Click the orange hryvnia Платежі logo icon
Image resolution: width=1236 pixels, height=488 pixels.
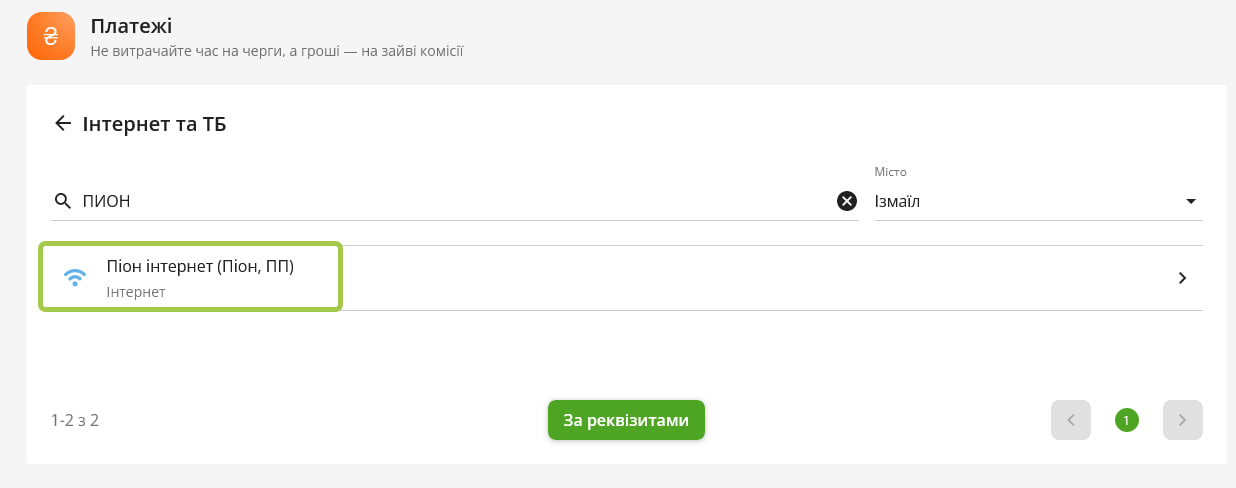[x=51, y=36]
